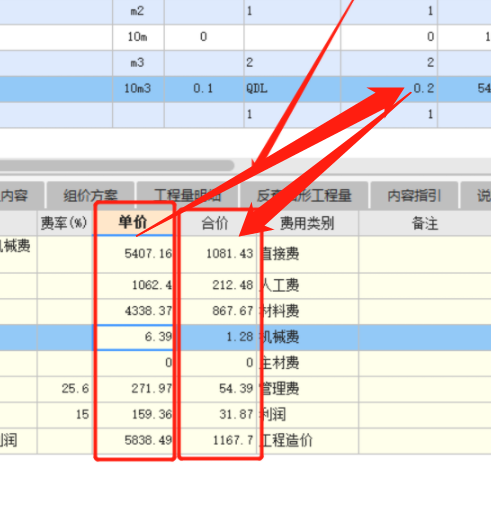Screen dimensions: 491x510
Task: Switch to the 工程量明细 tab
Action: click(x=188, y=195)
